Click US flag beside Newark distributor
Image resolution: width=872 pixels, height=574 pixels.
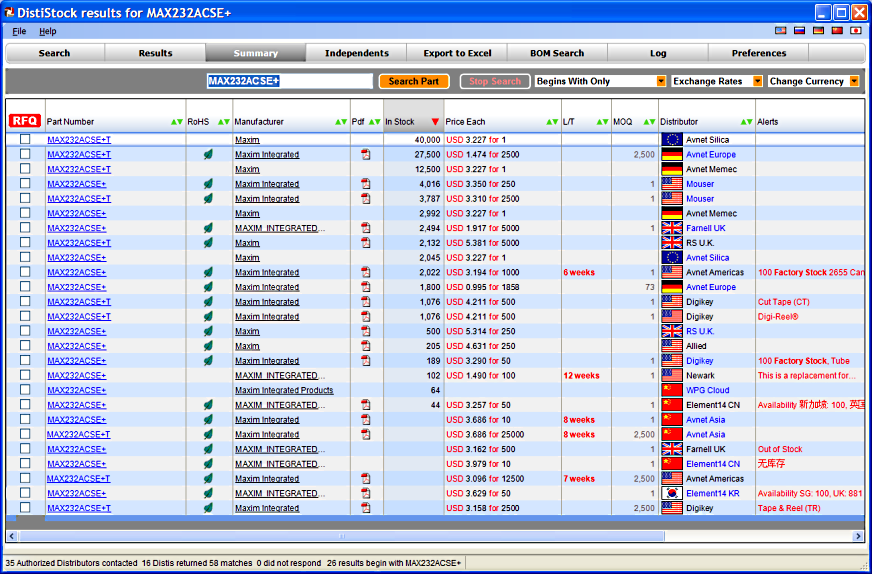[672, 375]
